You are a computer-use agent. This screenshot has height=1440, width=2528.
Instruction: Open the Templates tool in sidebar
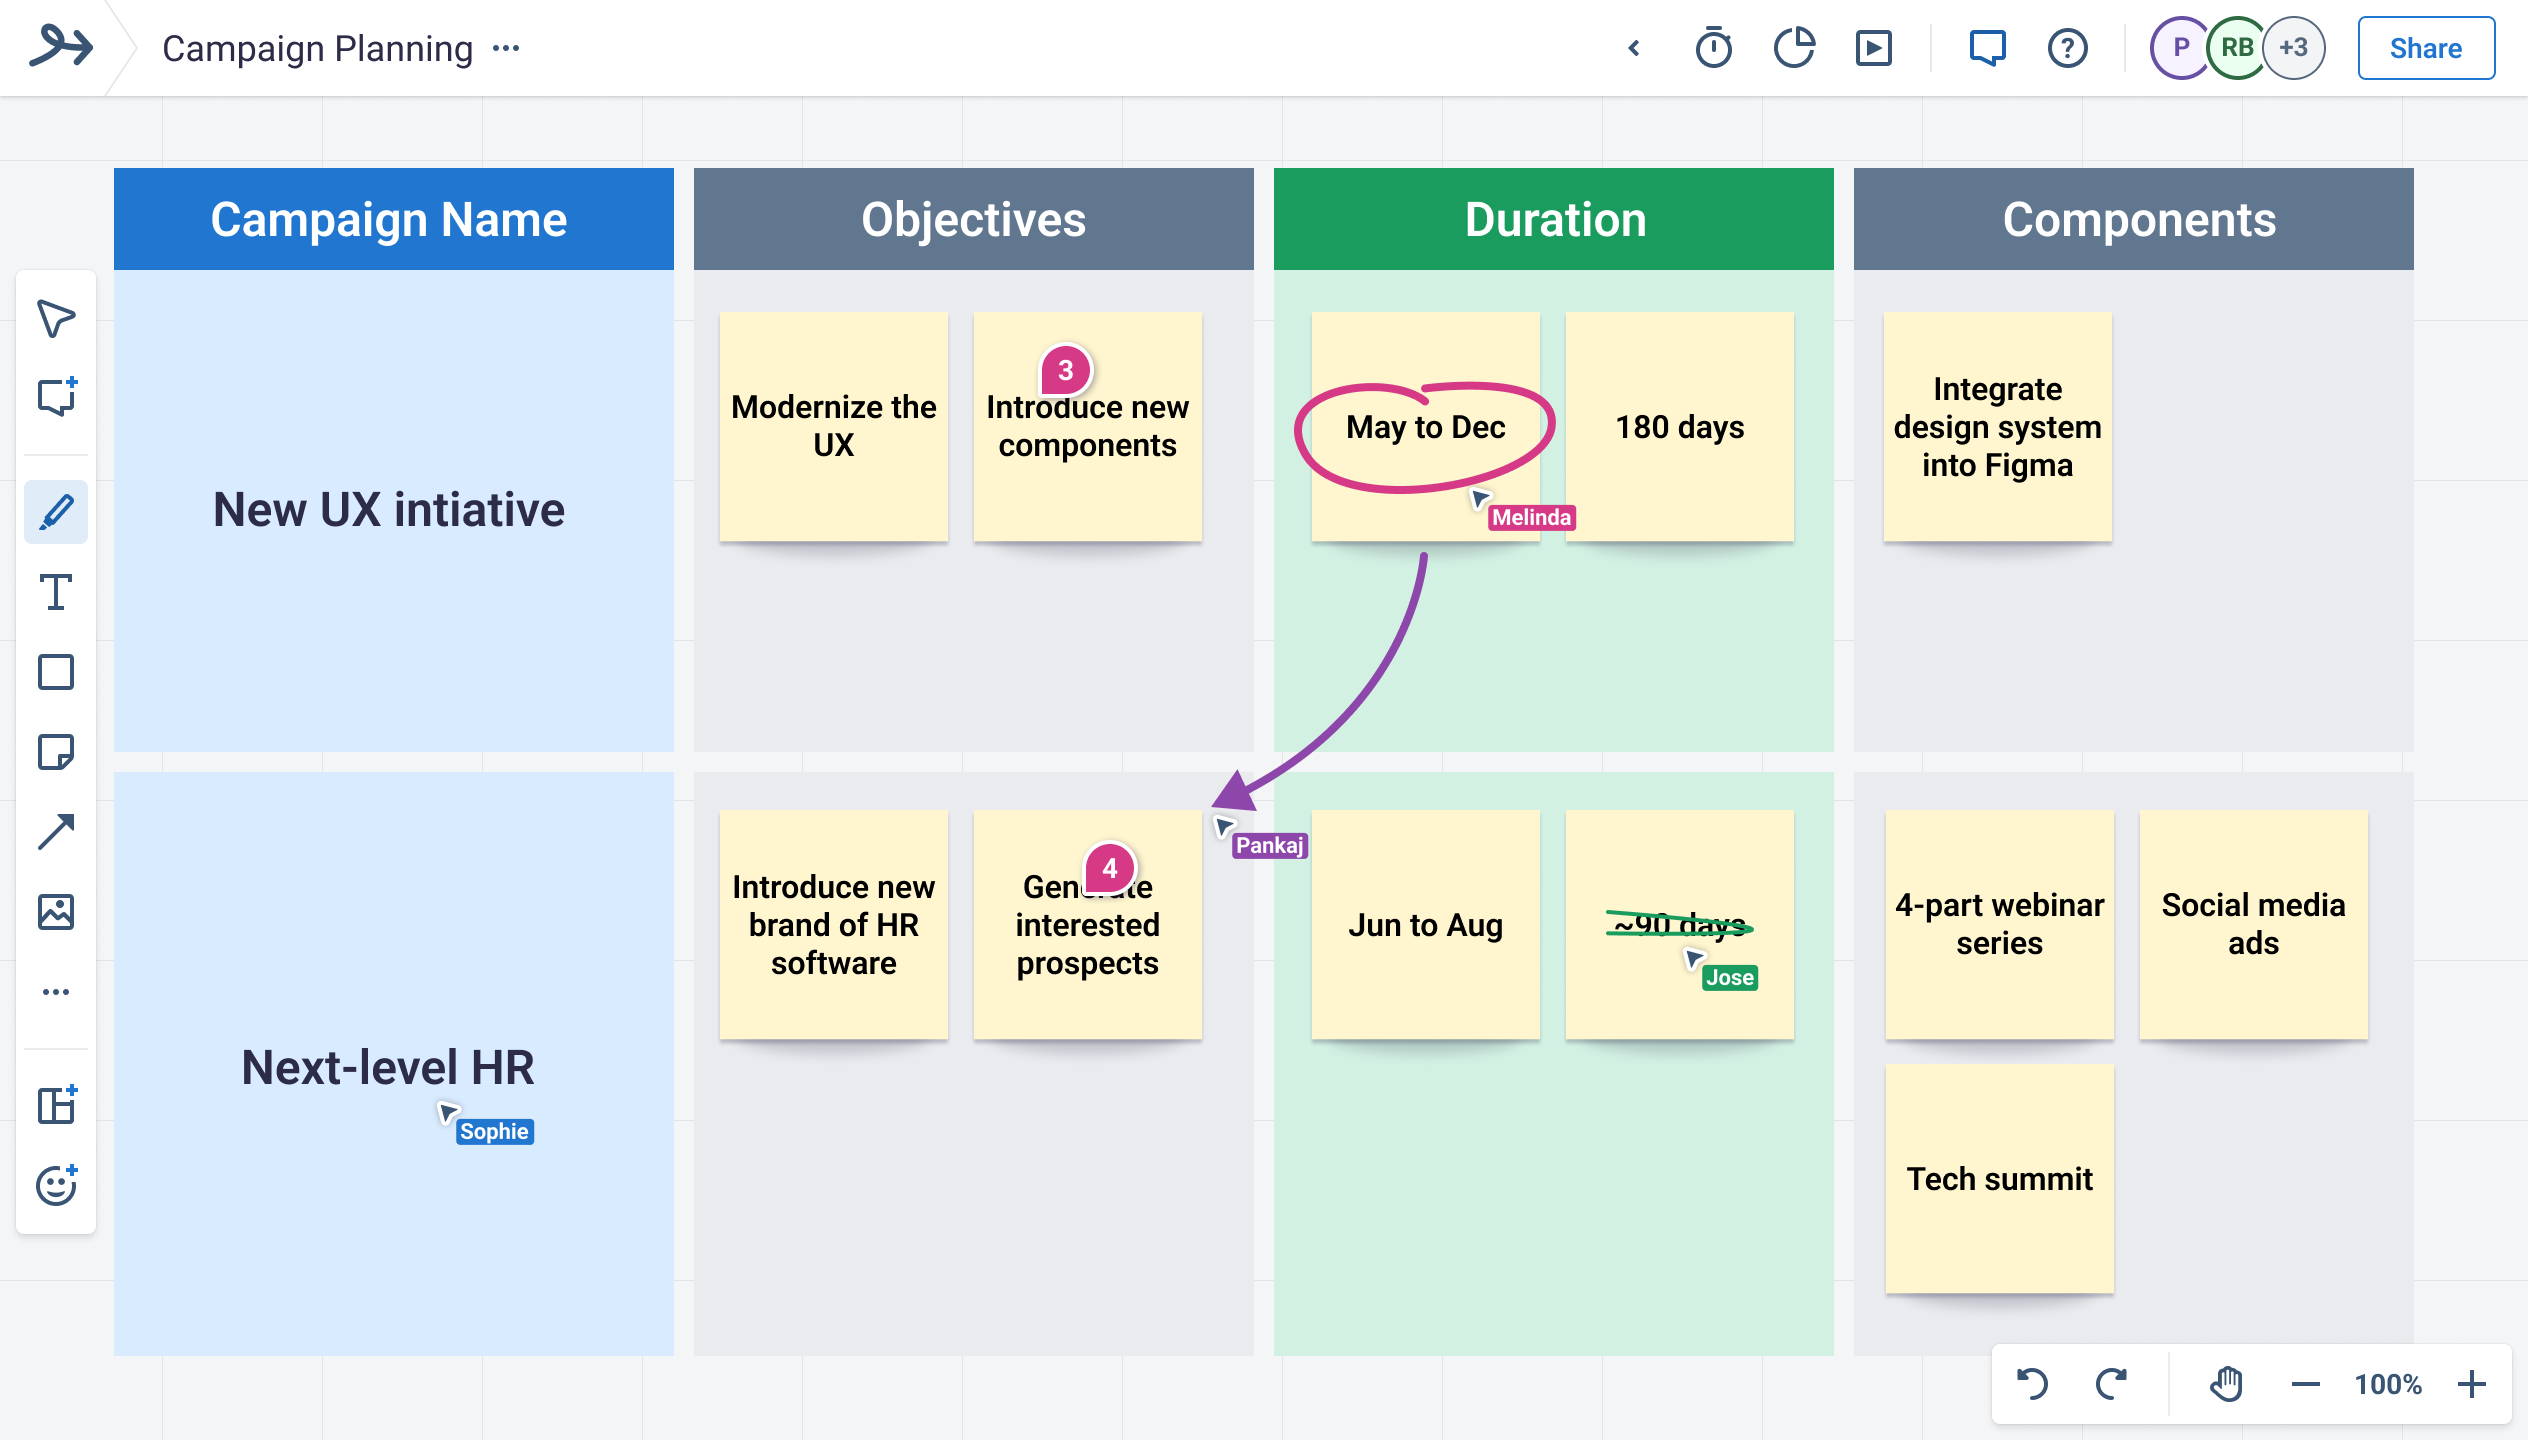[55, 1105]
